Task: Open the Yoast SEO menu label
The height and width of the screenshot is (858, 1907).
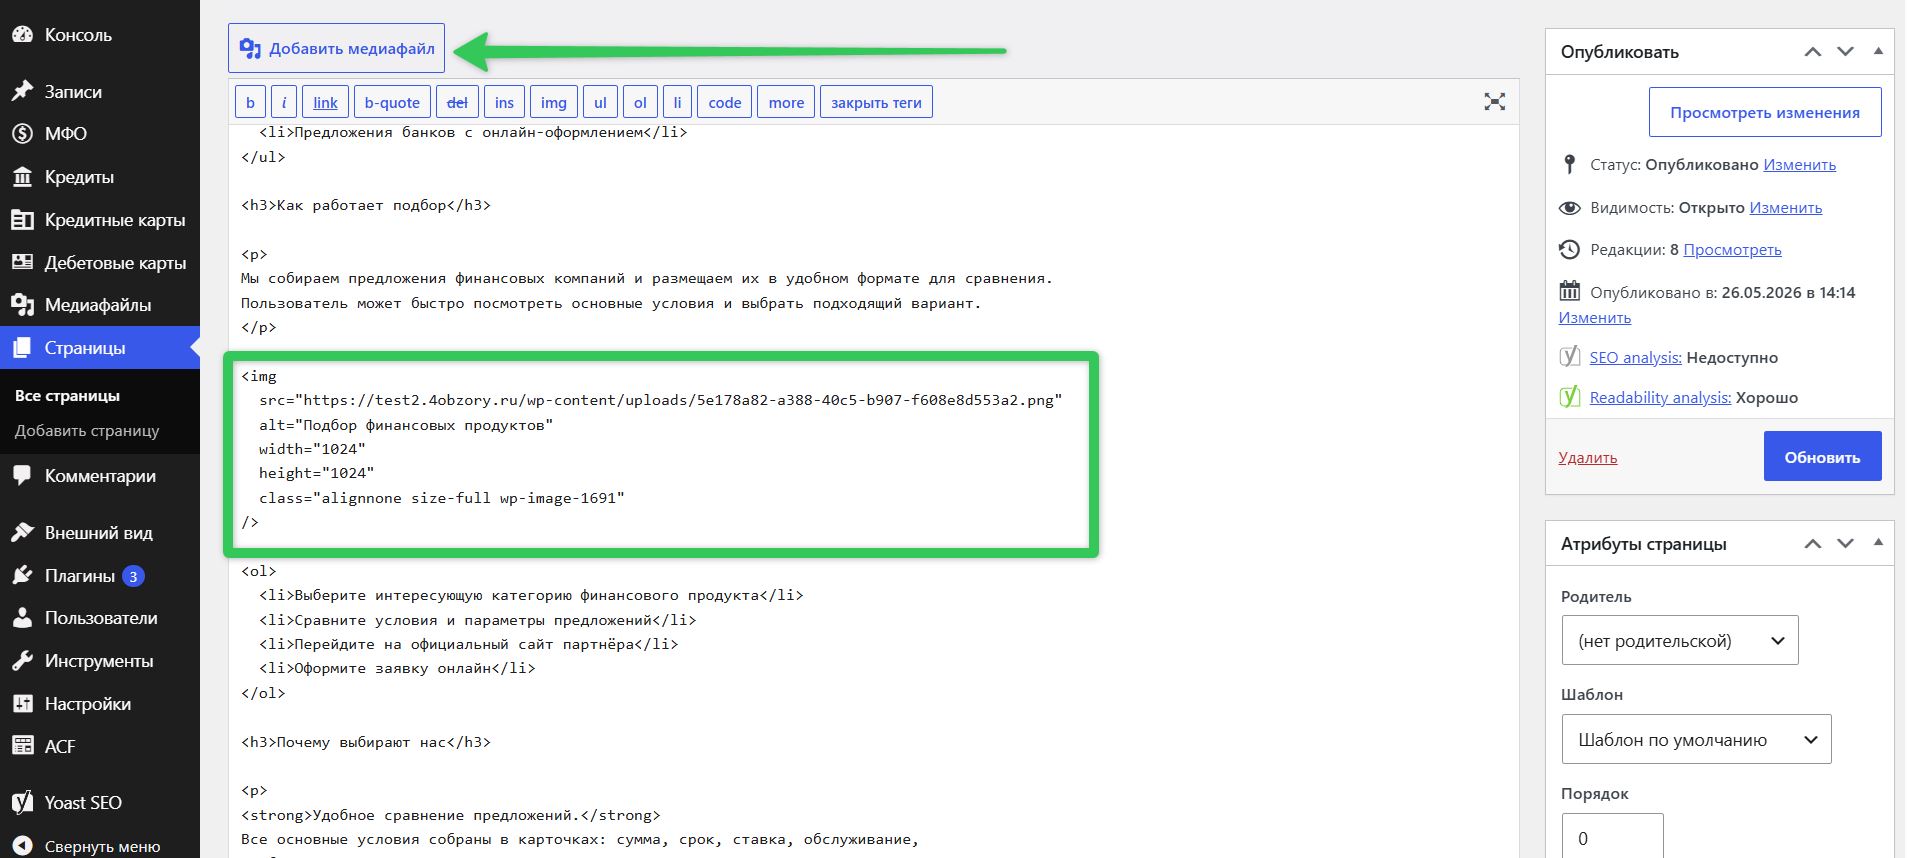Action: (83, 803)
